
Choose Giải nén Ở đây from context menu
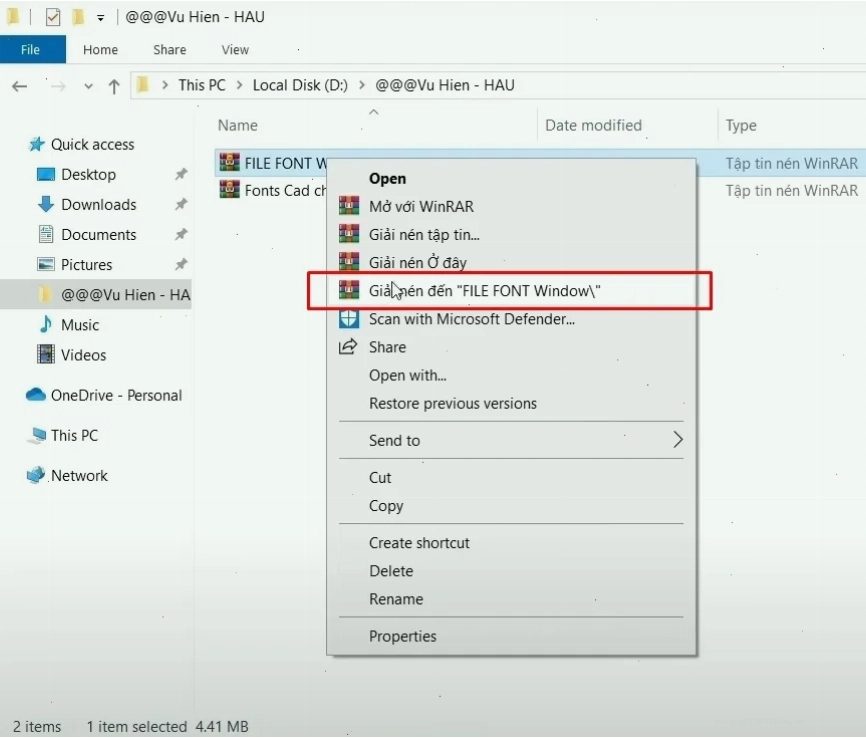(x=418, y=262)
